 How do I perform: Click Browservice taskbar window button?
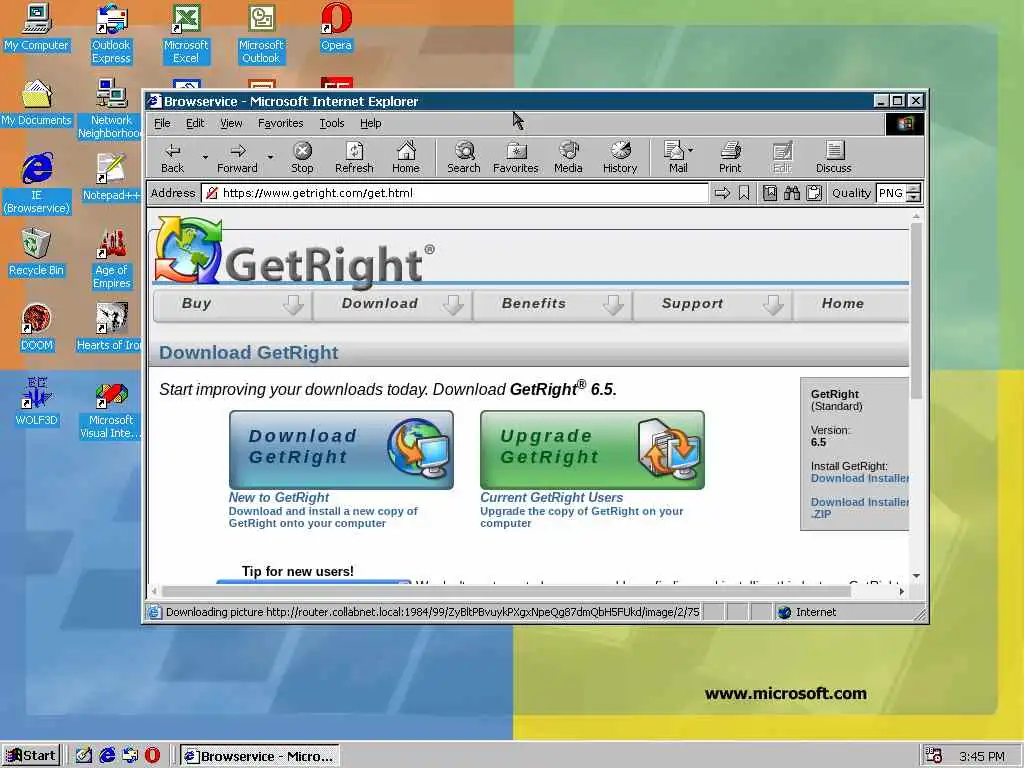pyautogui.click(x=260, y=756)
